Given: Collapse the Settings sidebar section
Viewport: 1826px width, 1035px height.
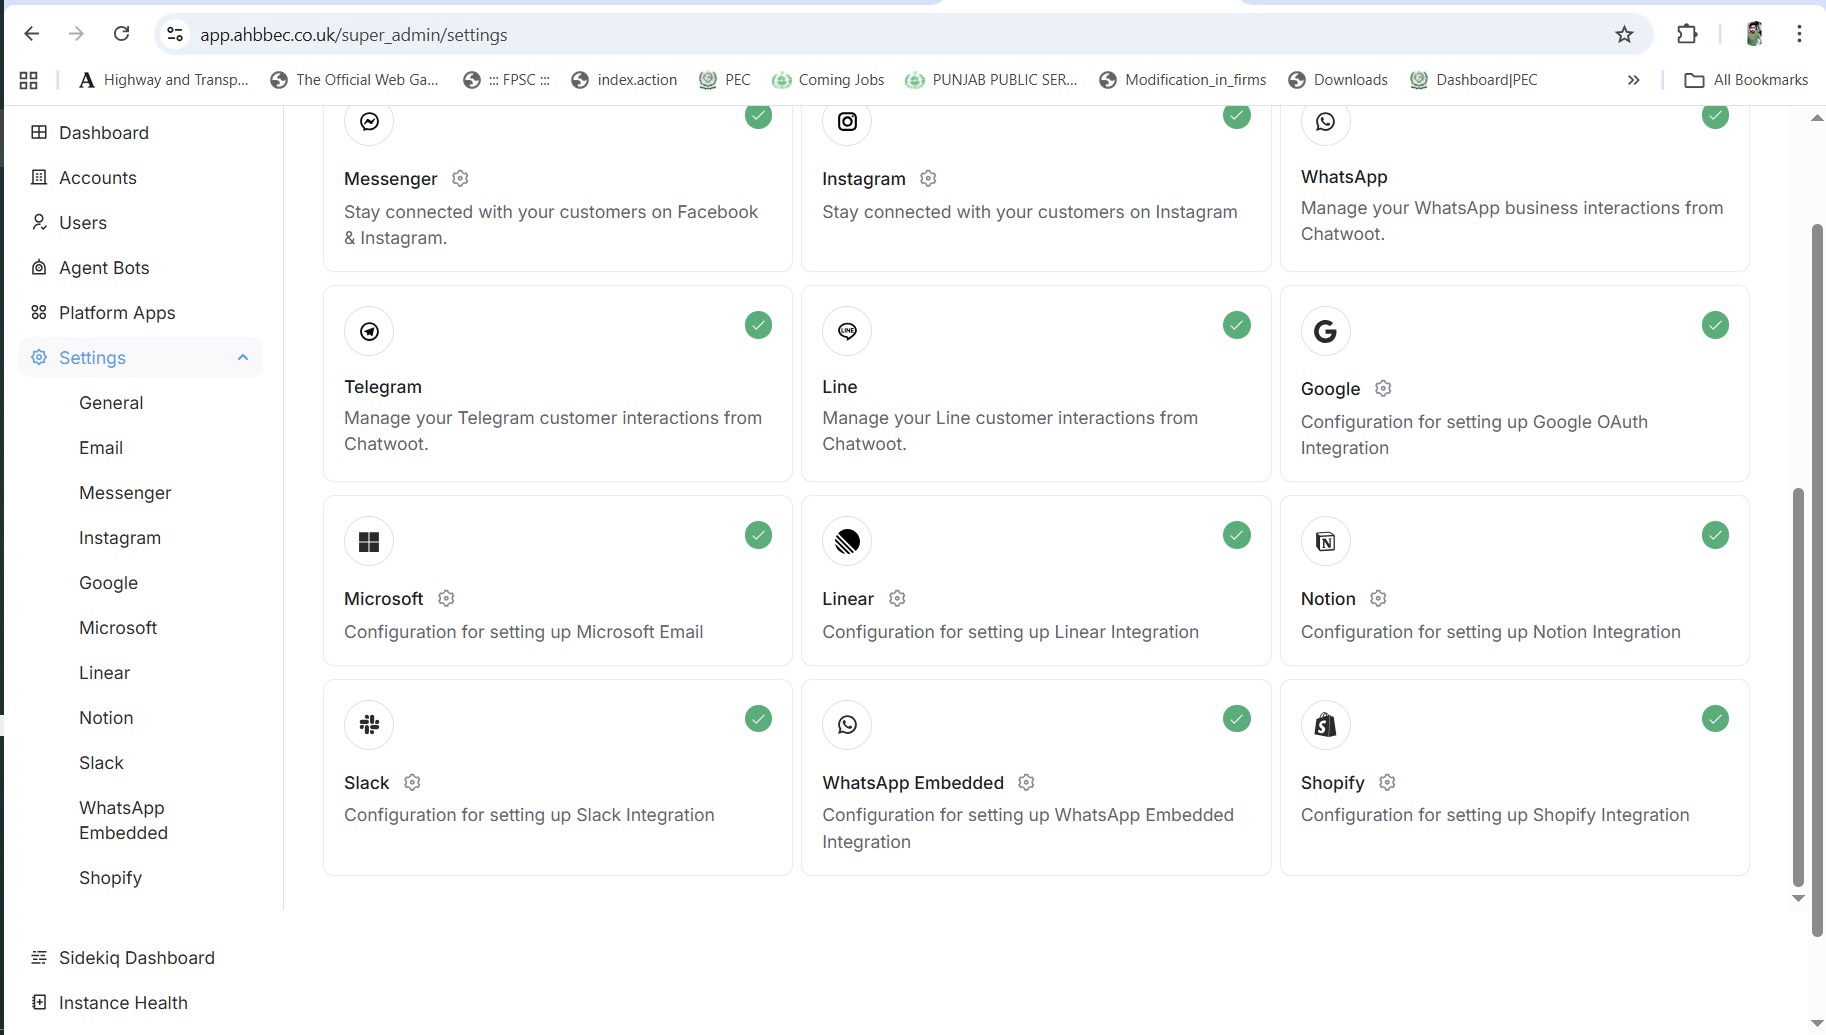Looking at the screenshot, I should click(x=242, y=358).
